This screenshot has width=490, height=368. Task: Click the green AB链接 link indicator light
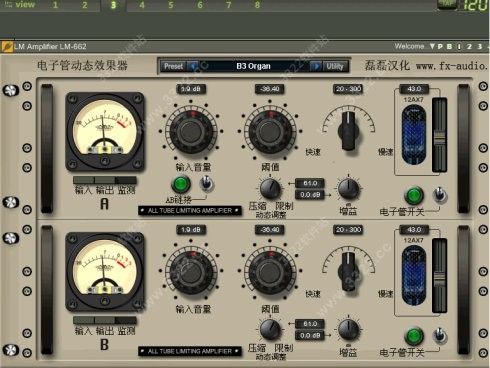181,184
